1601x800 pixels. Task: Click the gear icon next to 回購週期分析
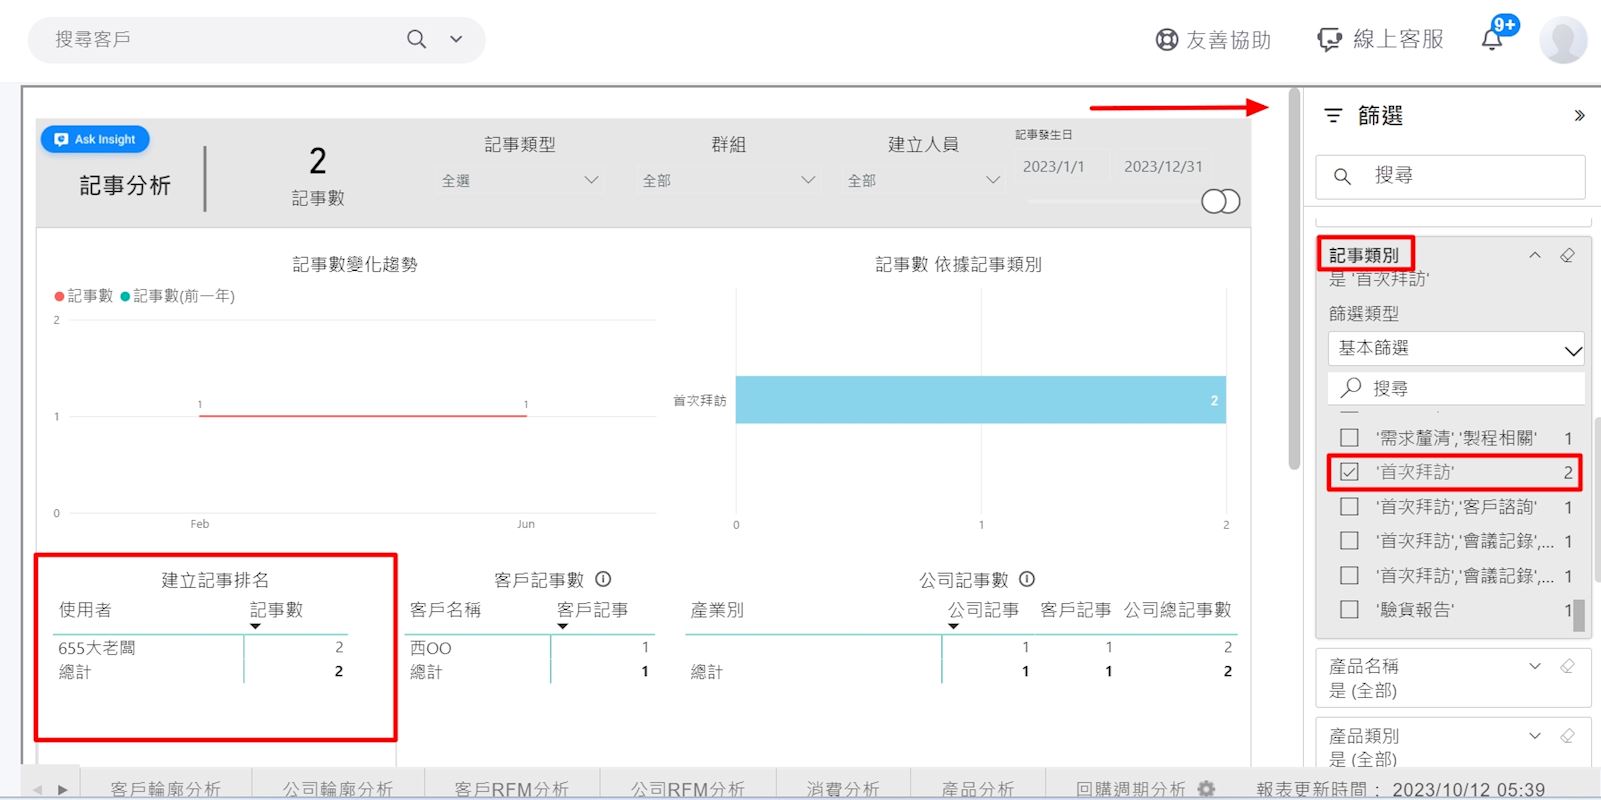tap(1207, 789)
